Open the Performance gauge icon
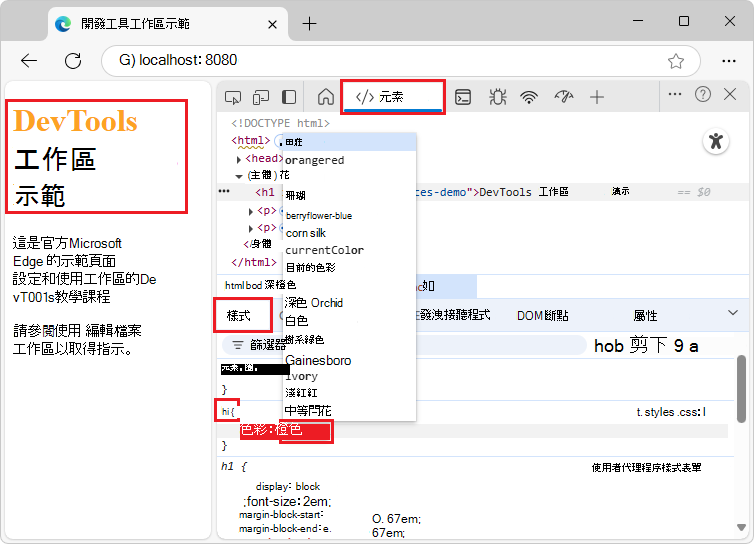The width and height of the screenshot is (754, 544). [x=564, y=97]
